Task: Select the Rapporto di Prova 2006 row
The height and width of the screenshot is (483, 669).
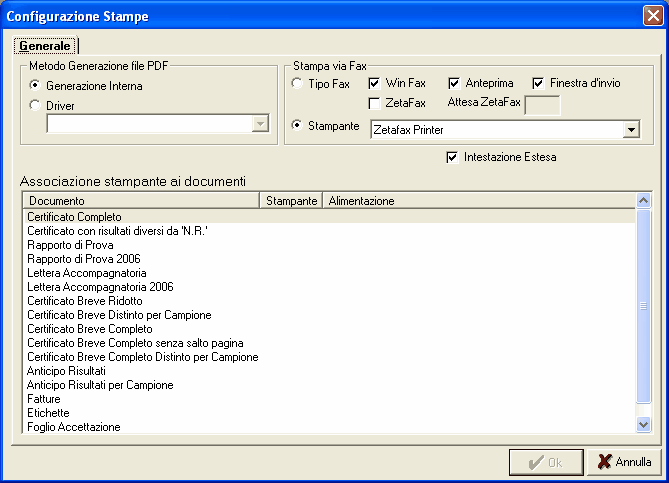Action: click(x=330, y=259)
